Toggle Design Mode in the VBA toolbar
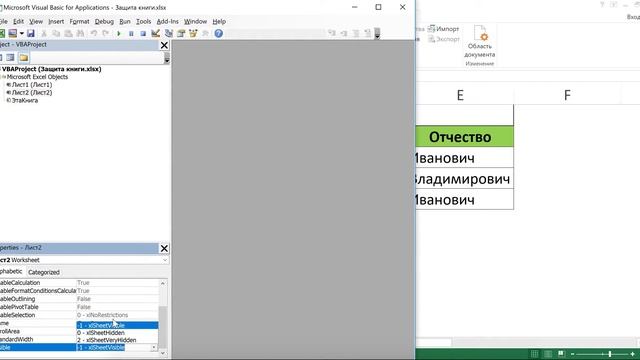640x360 pixels. (x=156, y=33)
